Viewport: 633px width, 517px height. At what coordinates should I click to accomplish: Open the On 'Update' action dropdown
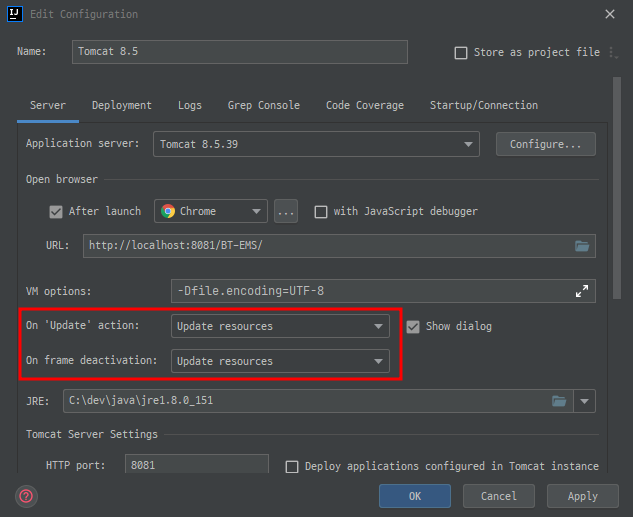tap(280, 326)
